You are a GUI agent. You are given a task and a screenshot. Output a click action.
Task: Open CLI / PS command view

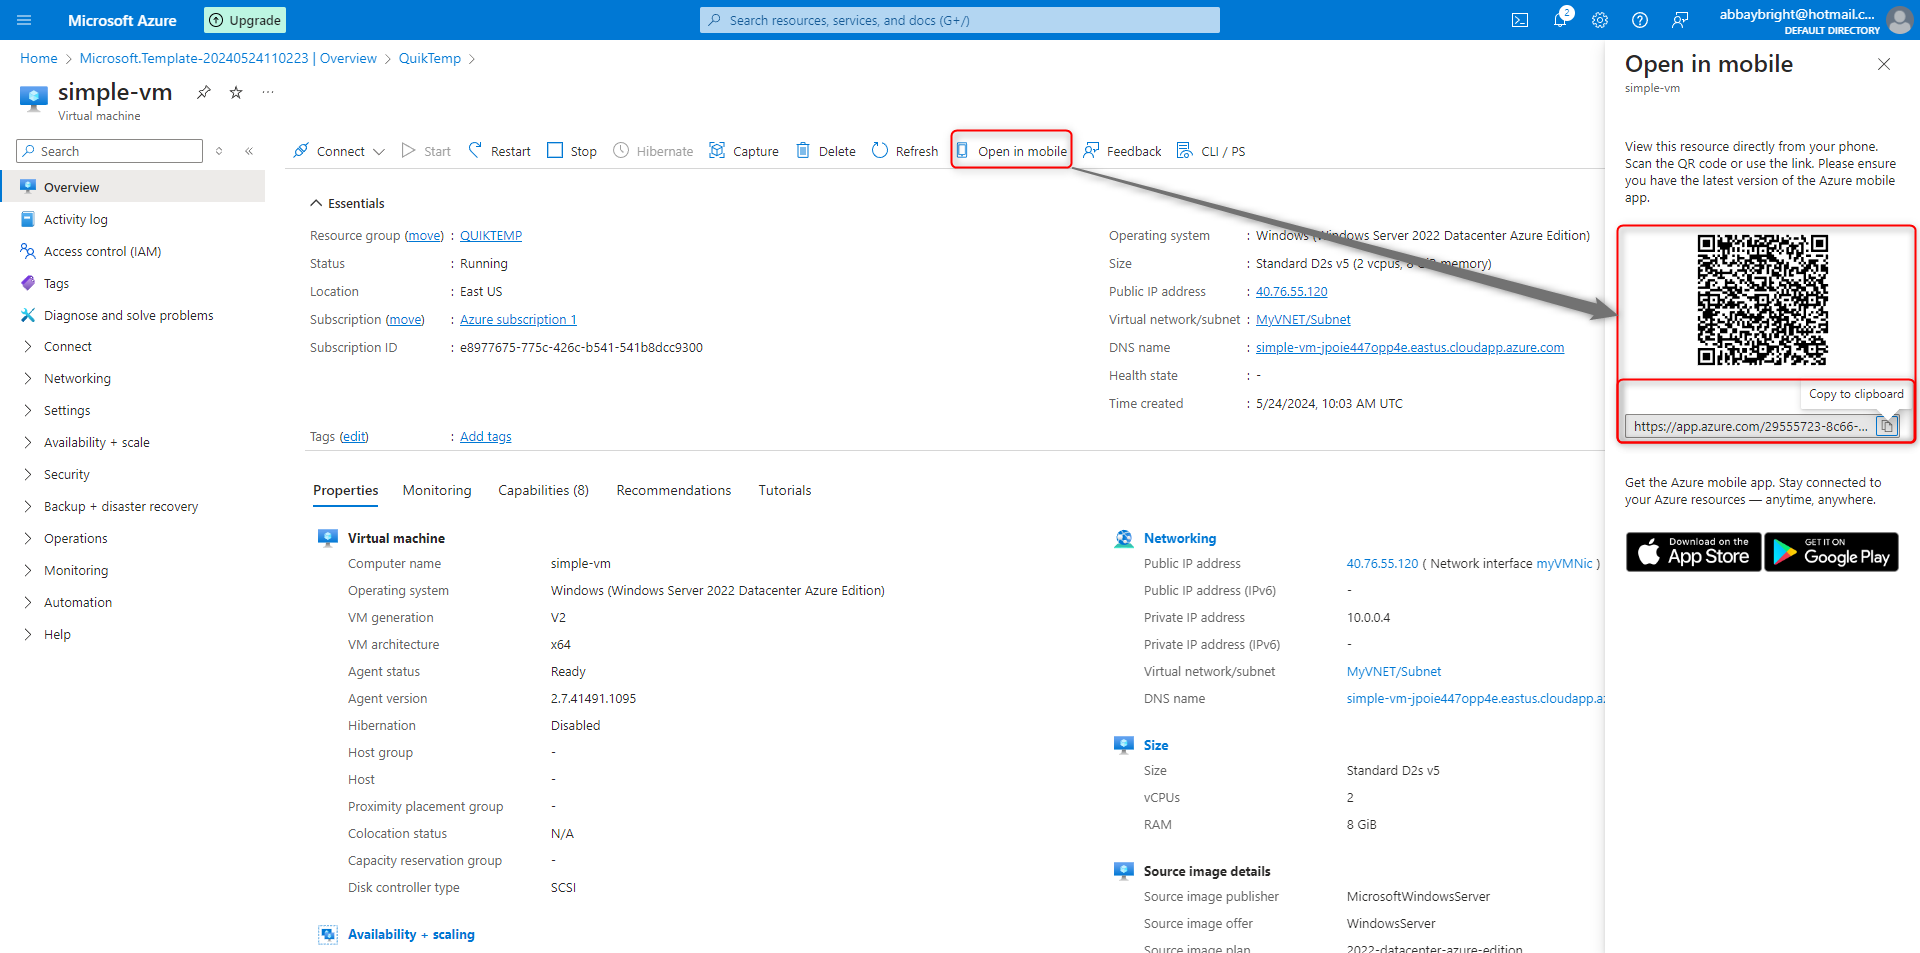(1211, 151)
